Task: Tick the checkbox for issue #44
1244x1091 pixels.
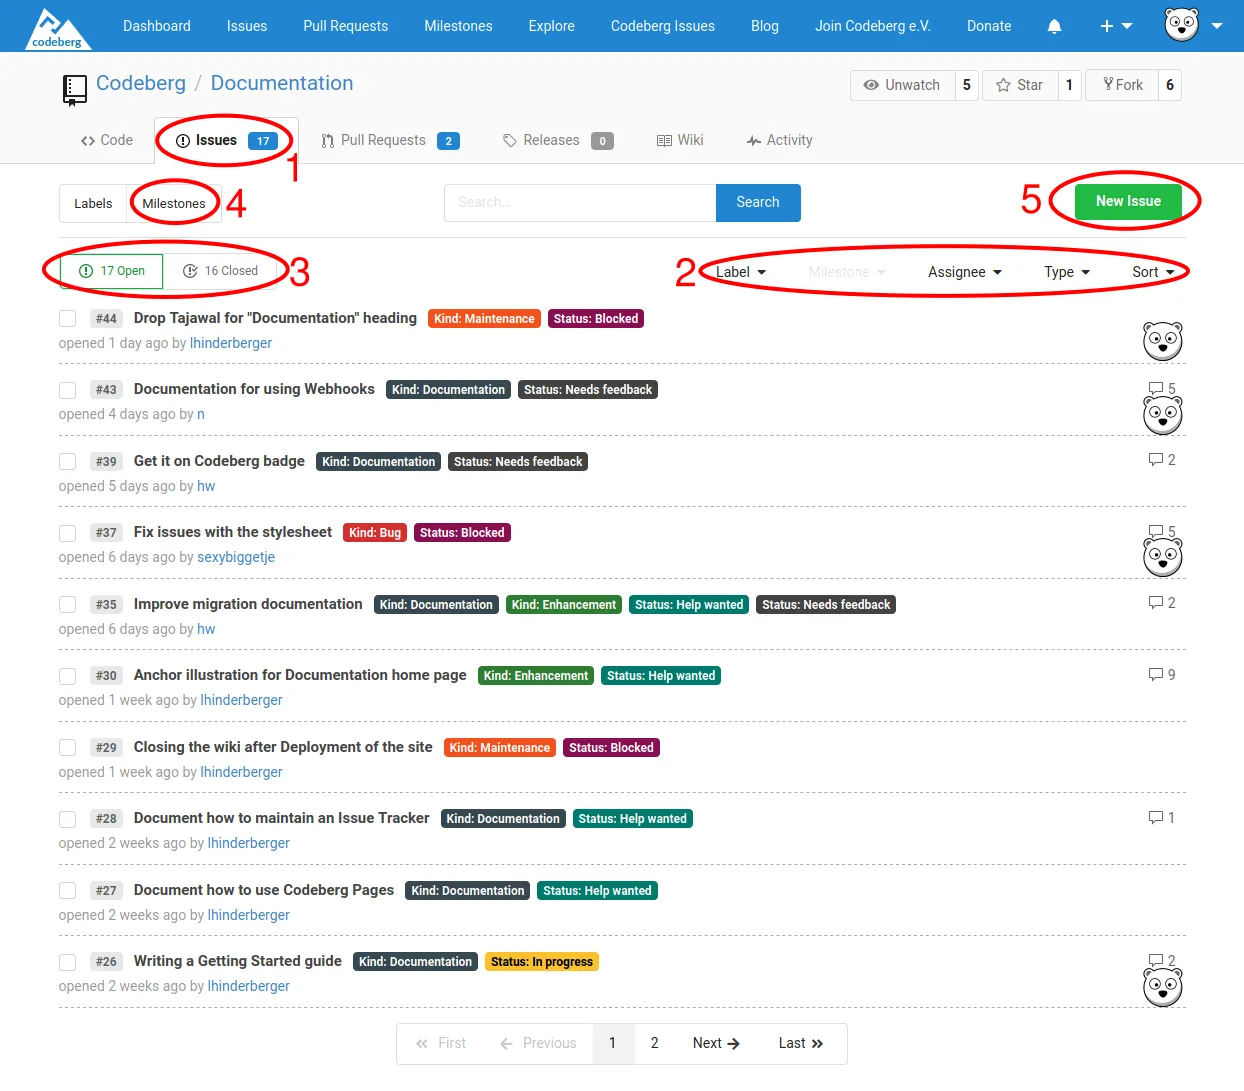Action: click(x=68, y=319)
